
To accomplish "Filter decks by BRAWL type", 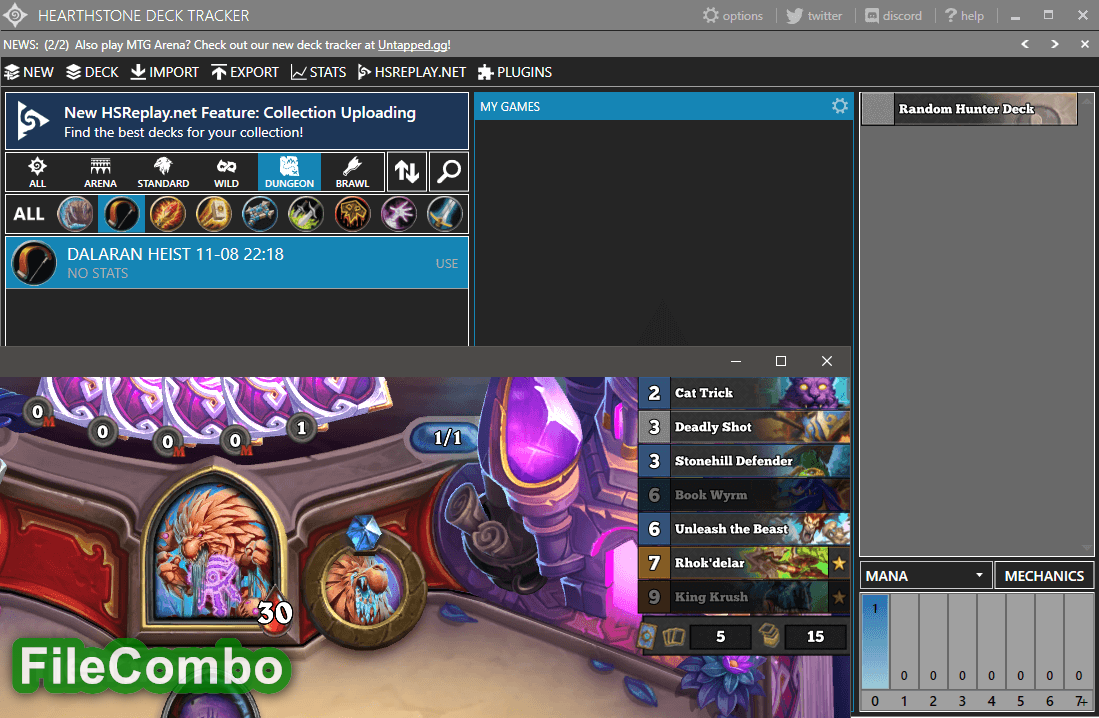I will point(353,172).
